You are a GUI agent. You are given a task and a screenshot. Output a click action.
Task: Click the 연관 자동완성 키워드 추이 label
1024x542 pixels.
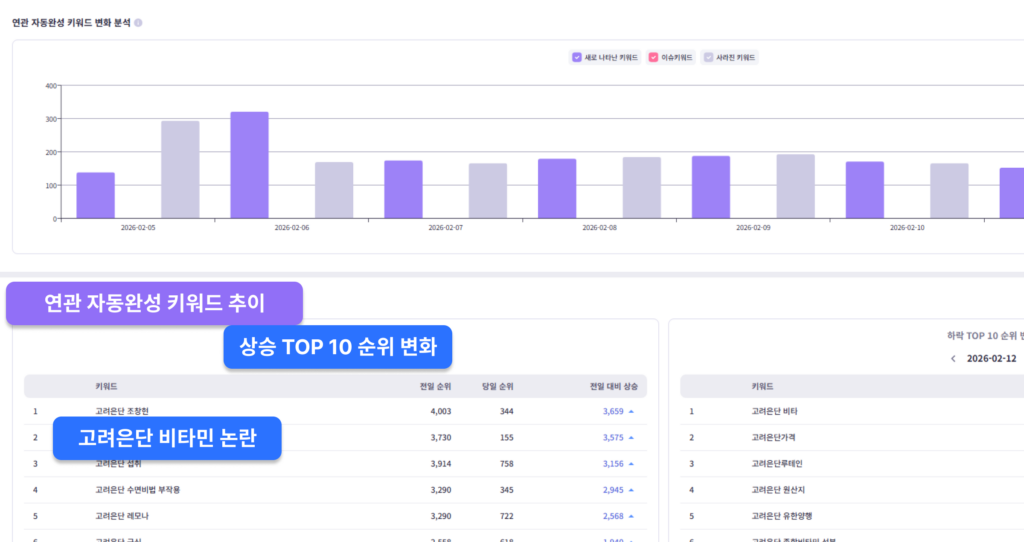coord(154,303)
